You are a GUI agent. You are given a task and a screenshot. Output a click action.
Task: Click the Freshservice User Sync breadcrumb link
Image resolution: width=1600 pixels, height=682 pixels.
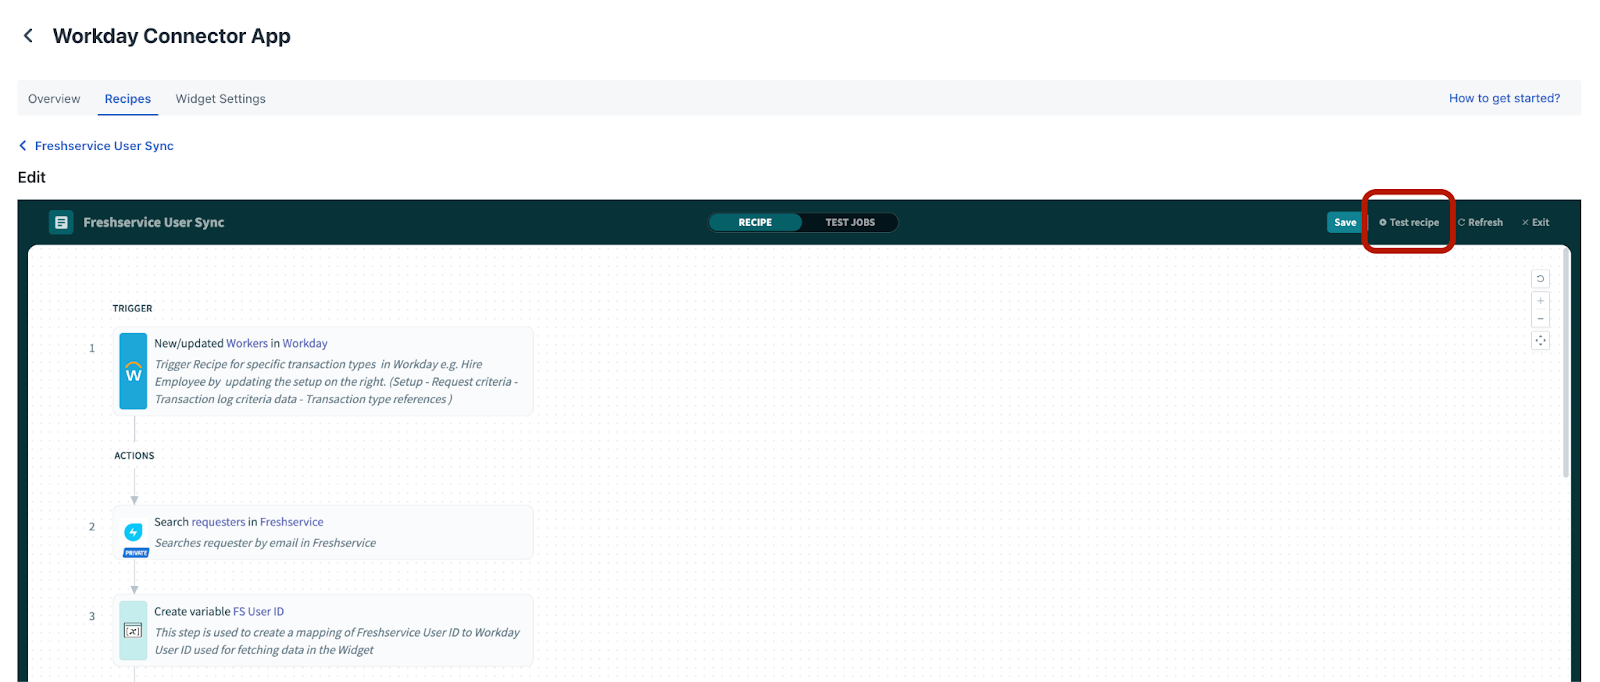click(104, 146)
